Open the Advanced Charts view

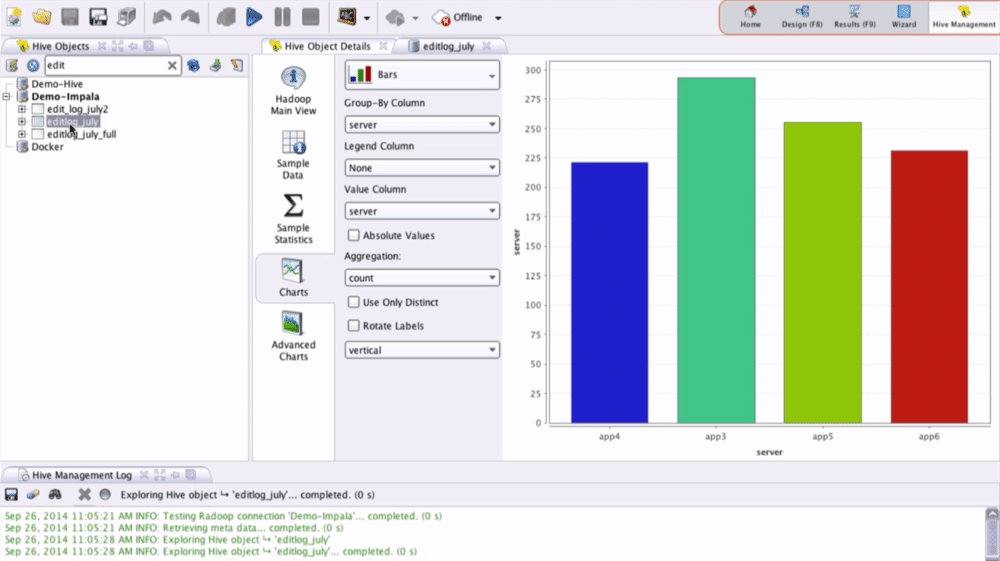(293, 336)
